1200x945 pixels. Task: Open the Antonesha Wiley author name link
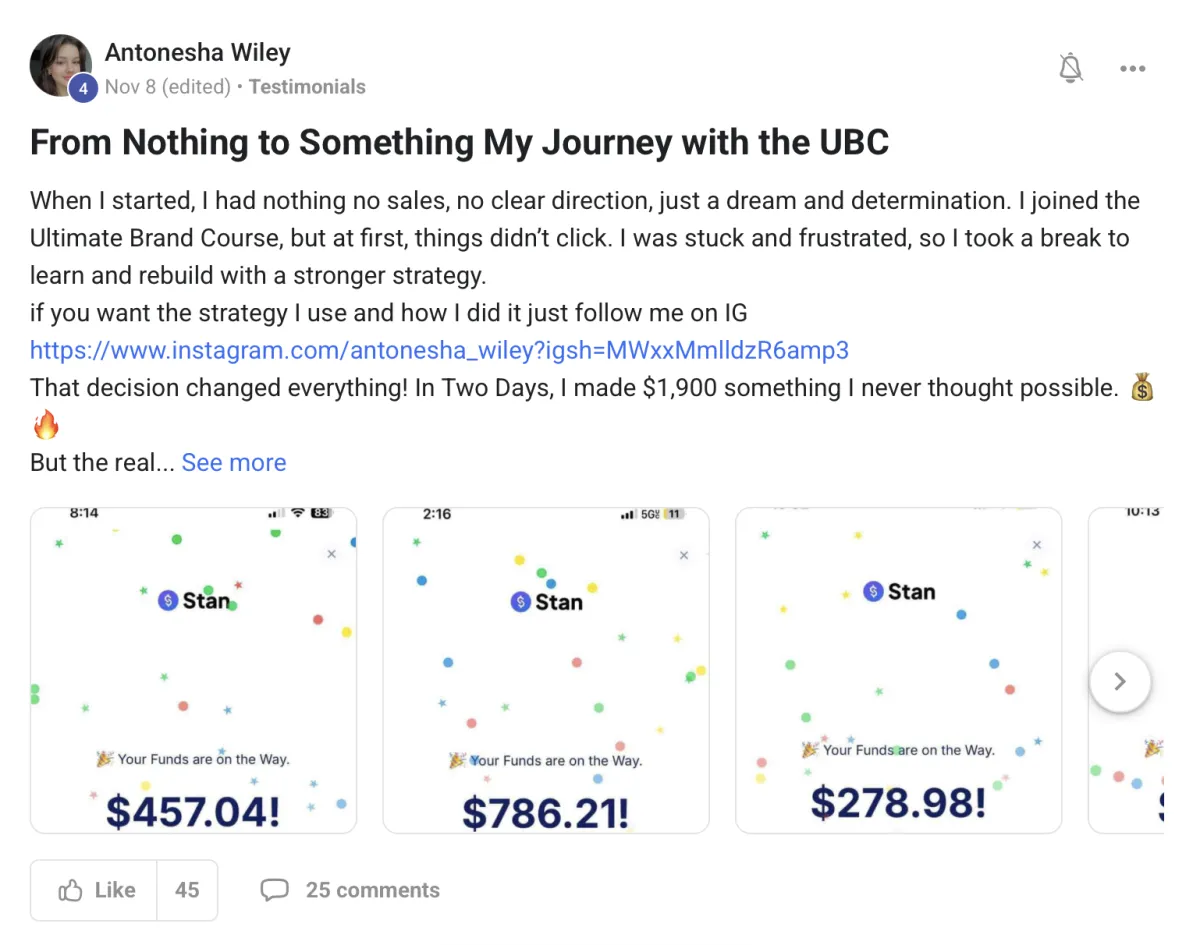(197, 52)
